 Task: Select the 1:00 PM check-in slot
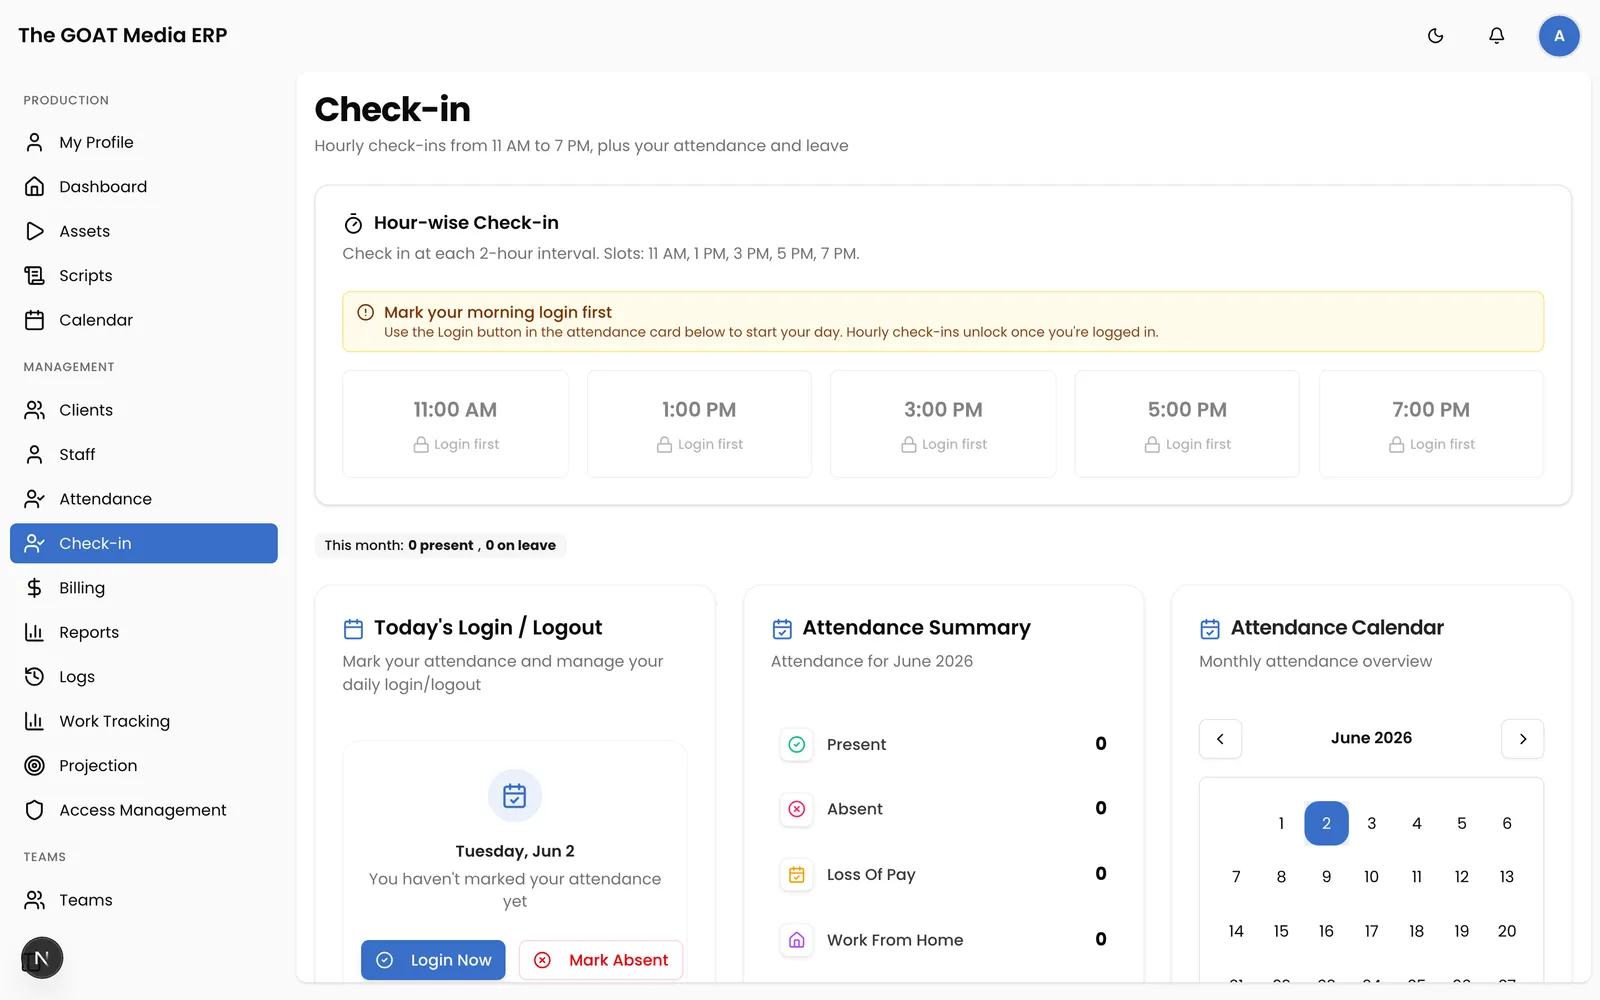pyautogui.click(x=699, y=424)
